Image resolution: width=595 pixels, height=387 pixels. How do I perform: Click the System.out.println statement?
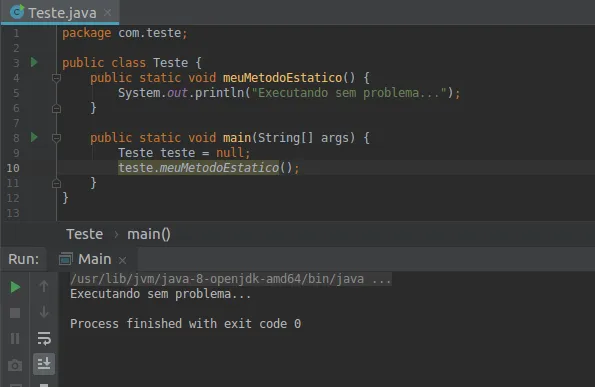289,93
